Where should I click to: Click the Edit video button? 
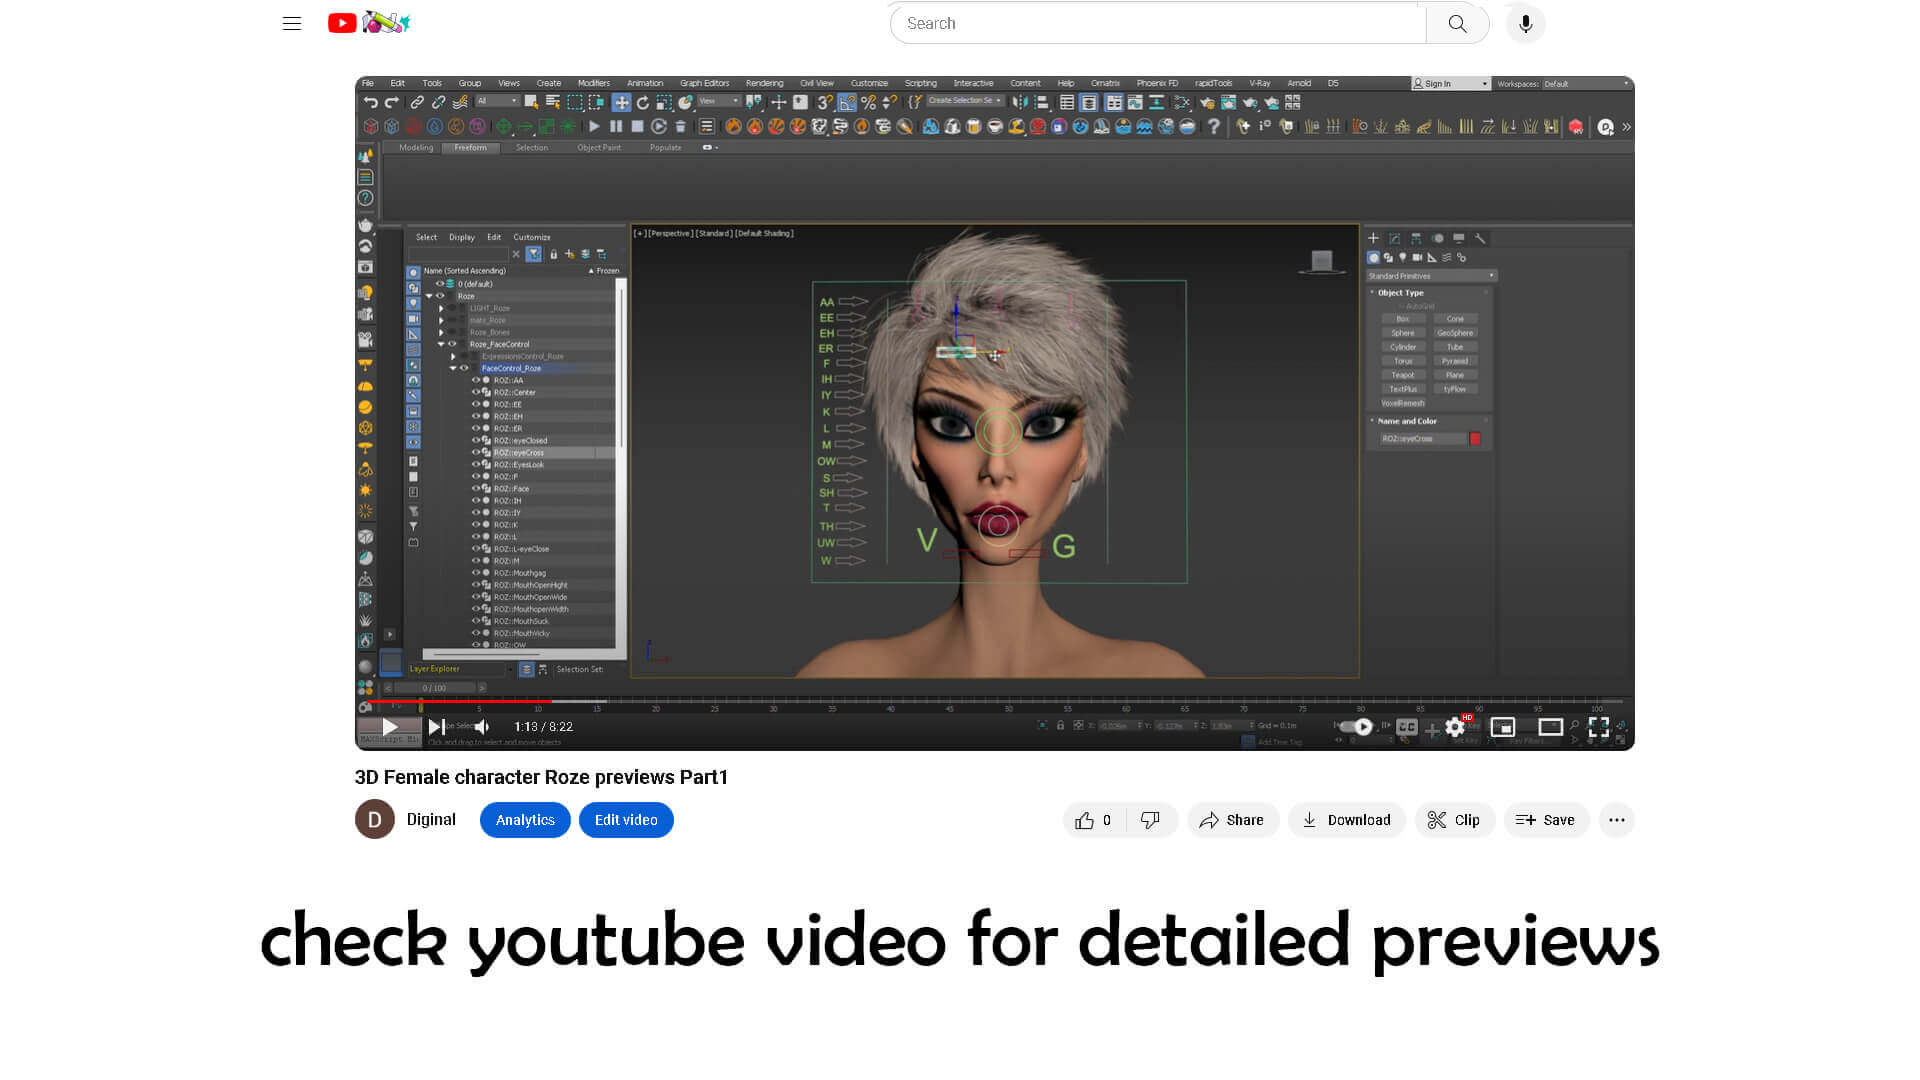coord(626,820)
